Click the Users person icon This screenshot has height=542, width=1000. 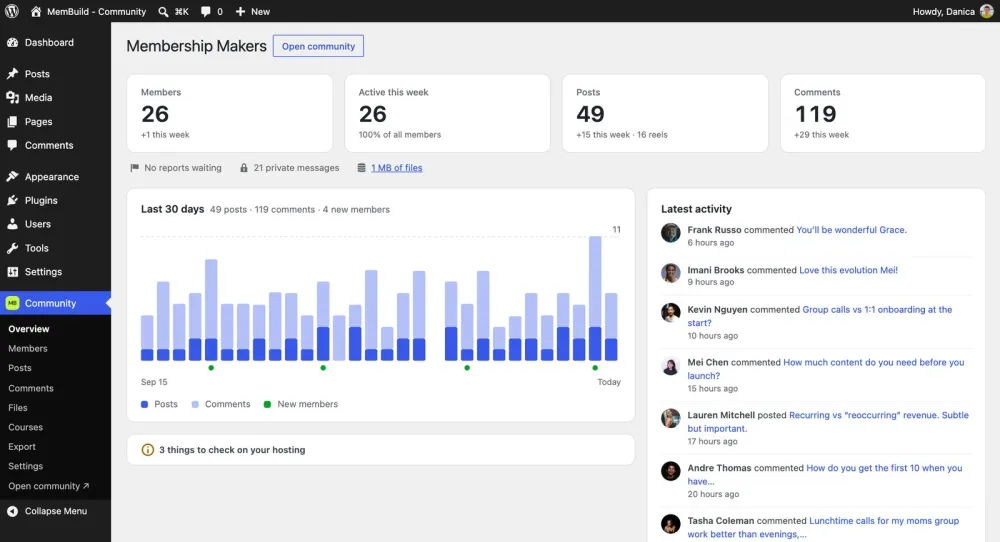tap(12, 224)
